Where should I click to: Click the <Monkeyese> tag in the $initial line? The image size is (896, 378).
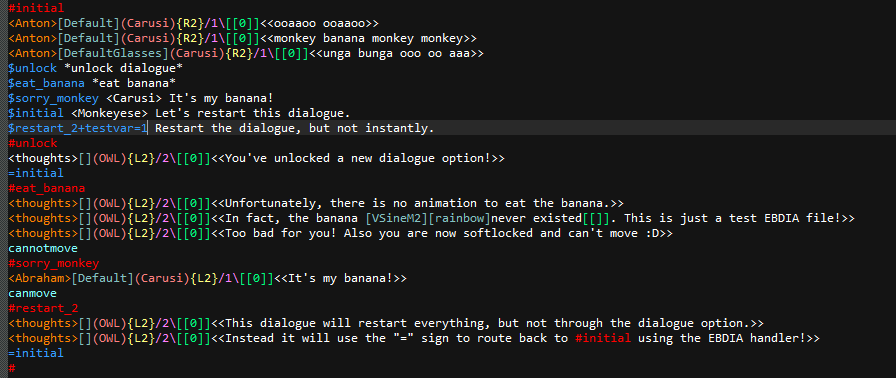[110, 113]
